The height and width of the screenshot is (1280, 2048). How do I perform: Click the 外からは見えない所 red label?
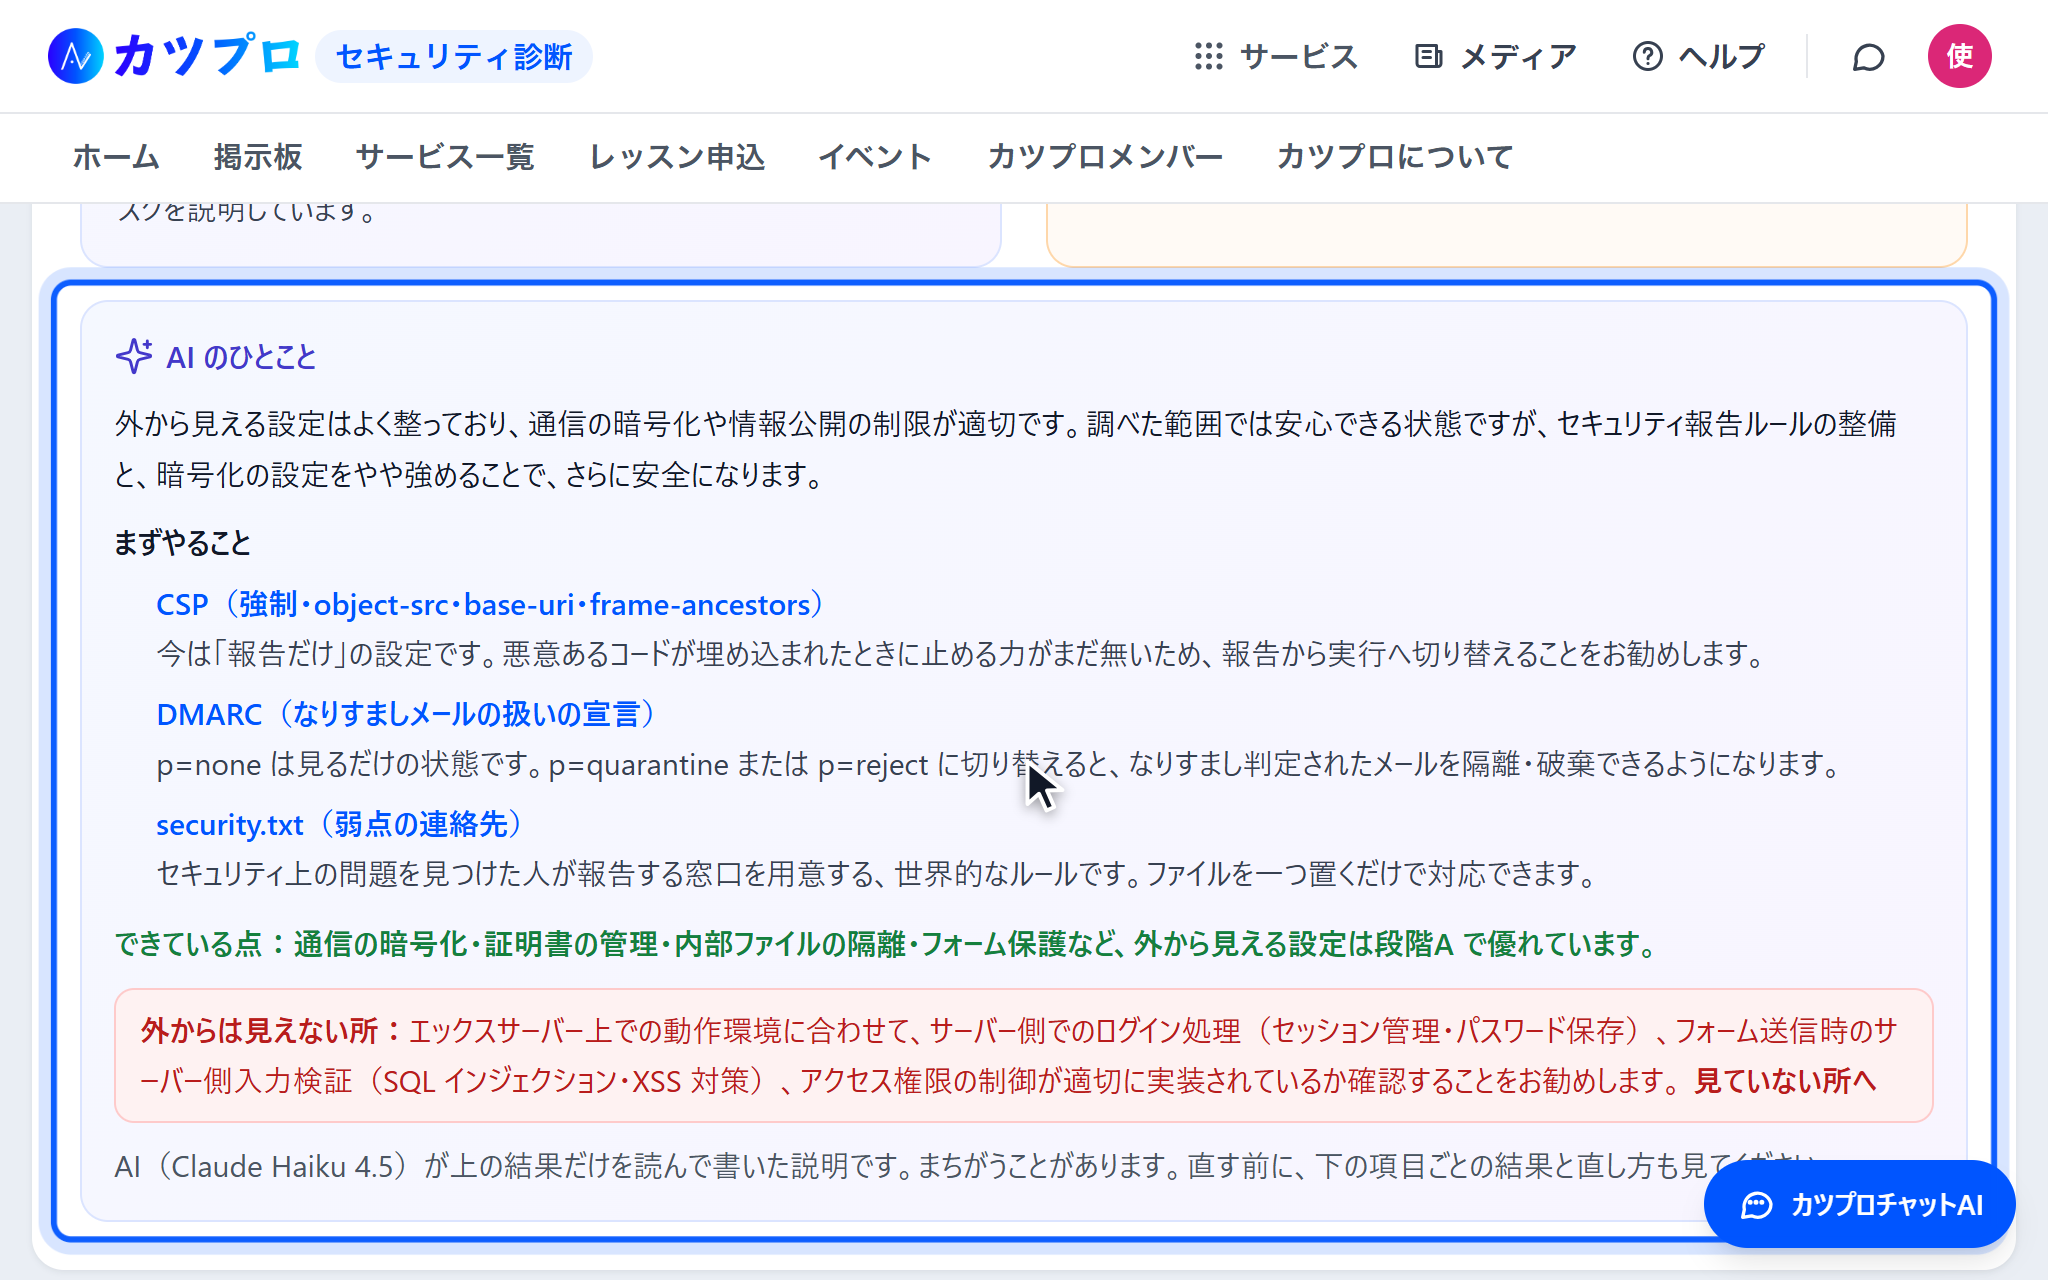click(x=270, y=1031)
